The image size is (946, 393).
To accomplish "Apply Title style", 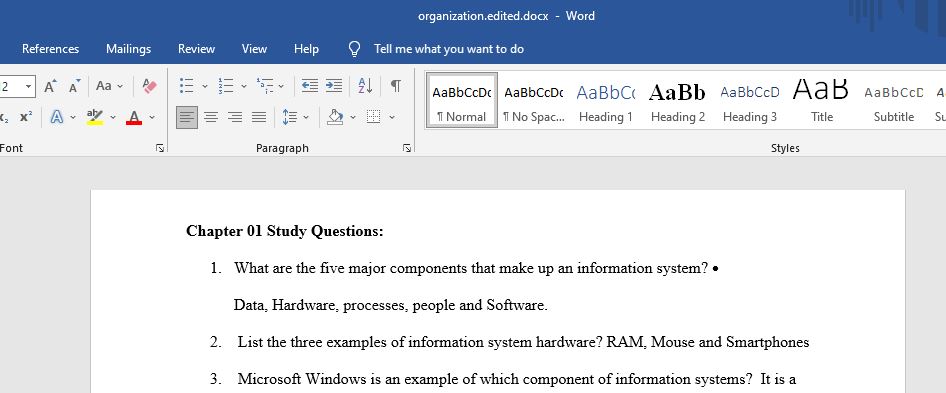I will [x=822, y=101].
